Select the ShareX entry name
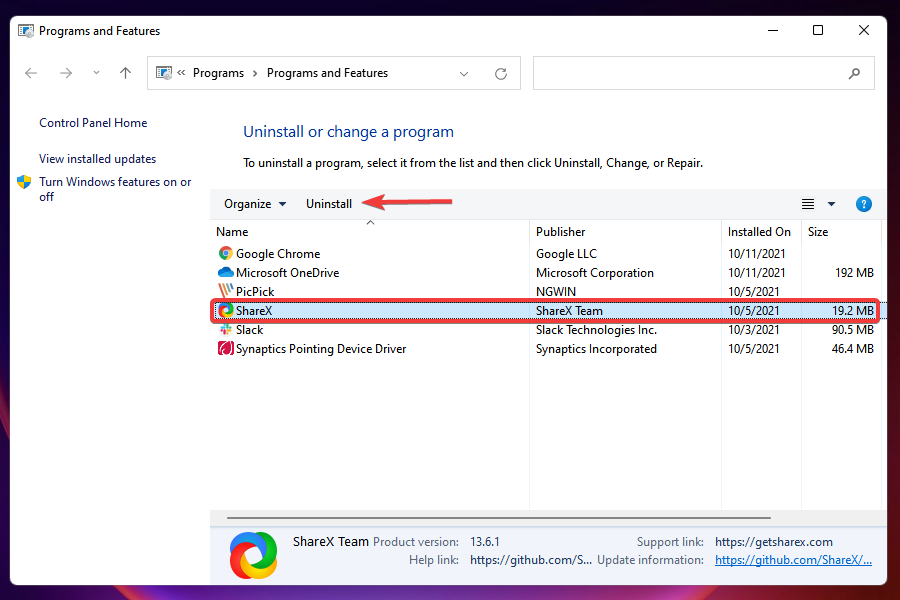The image size is (900, 600). coord(254,310)
